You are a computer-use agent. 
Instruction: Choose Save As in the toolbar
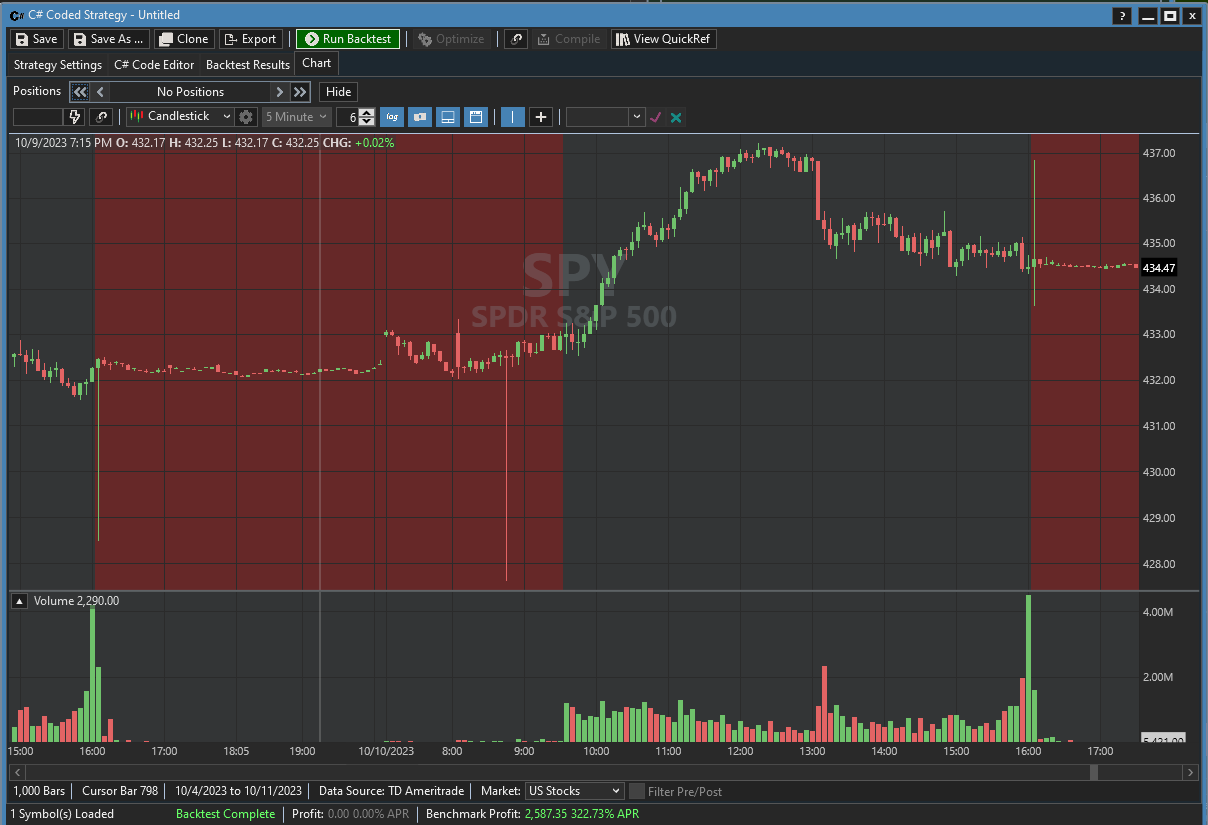[x=109, y=39]
